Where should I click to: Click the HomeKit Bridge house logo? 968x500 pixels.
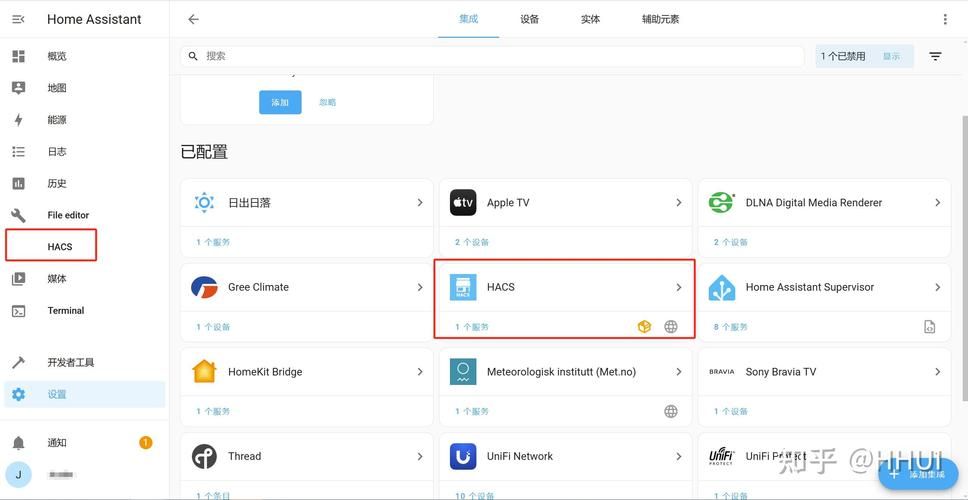(204, 372)
